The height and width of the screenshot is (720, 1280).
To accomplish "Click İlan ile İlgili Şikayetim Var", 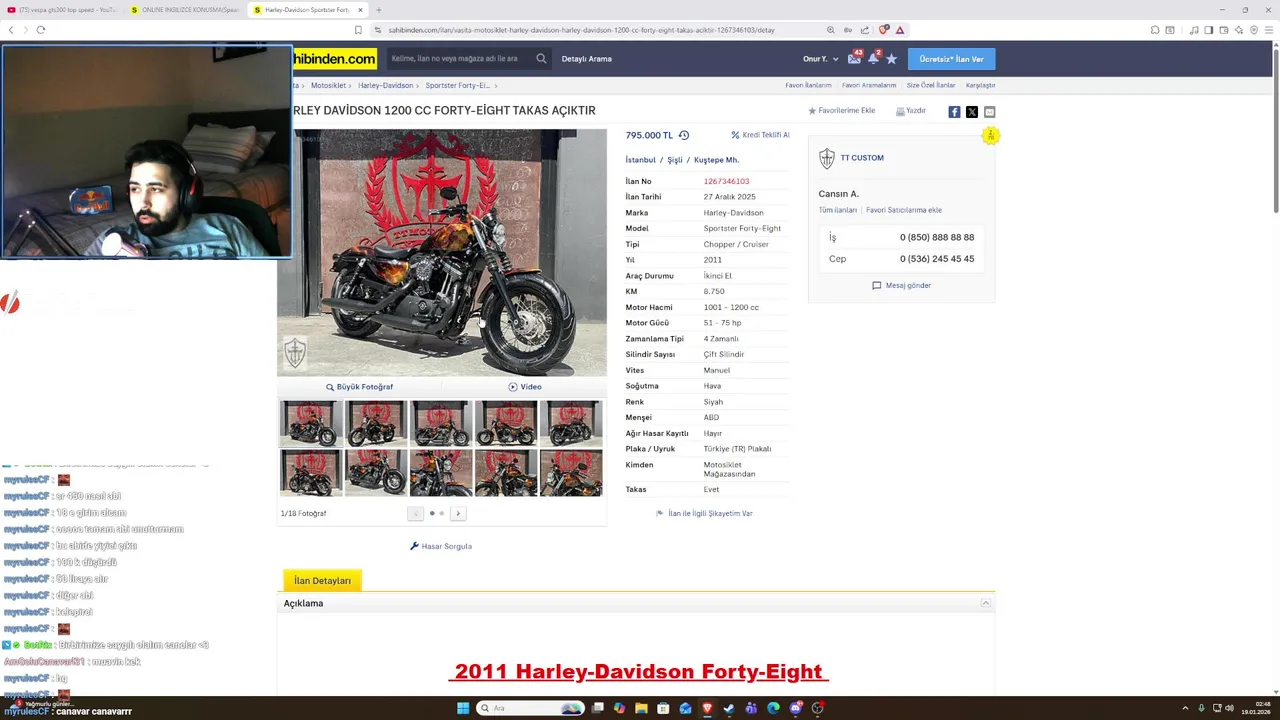I will 704,513.
